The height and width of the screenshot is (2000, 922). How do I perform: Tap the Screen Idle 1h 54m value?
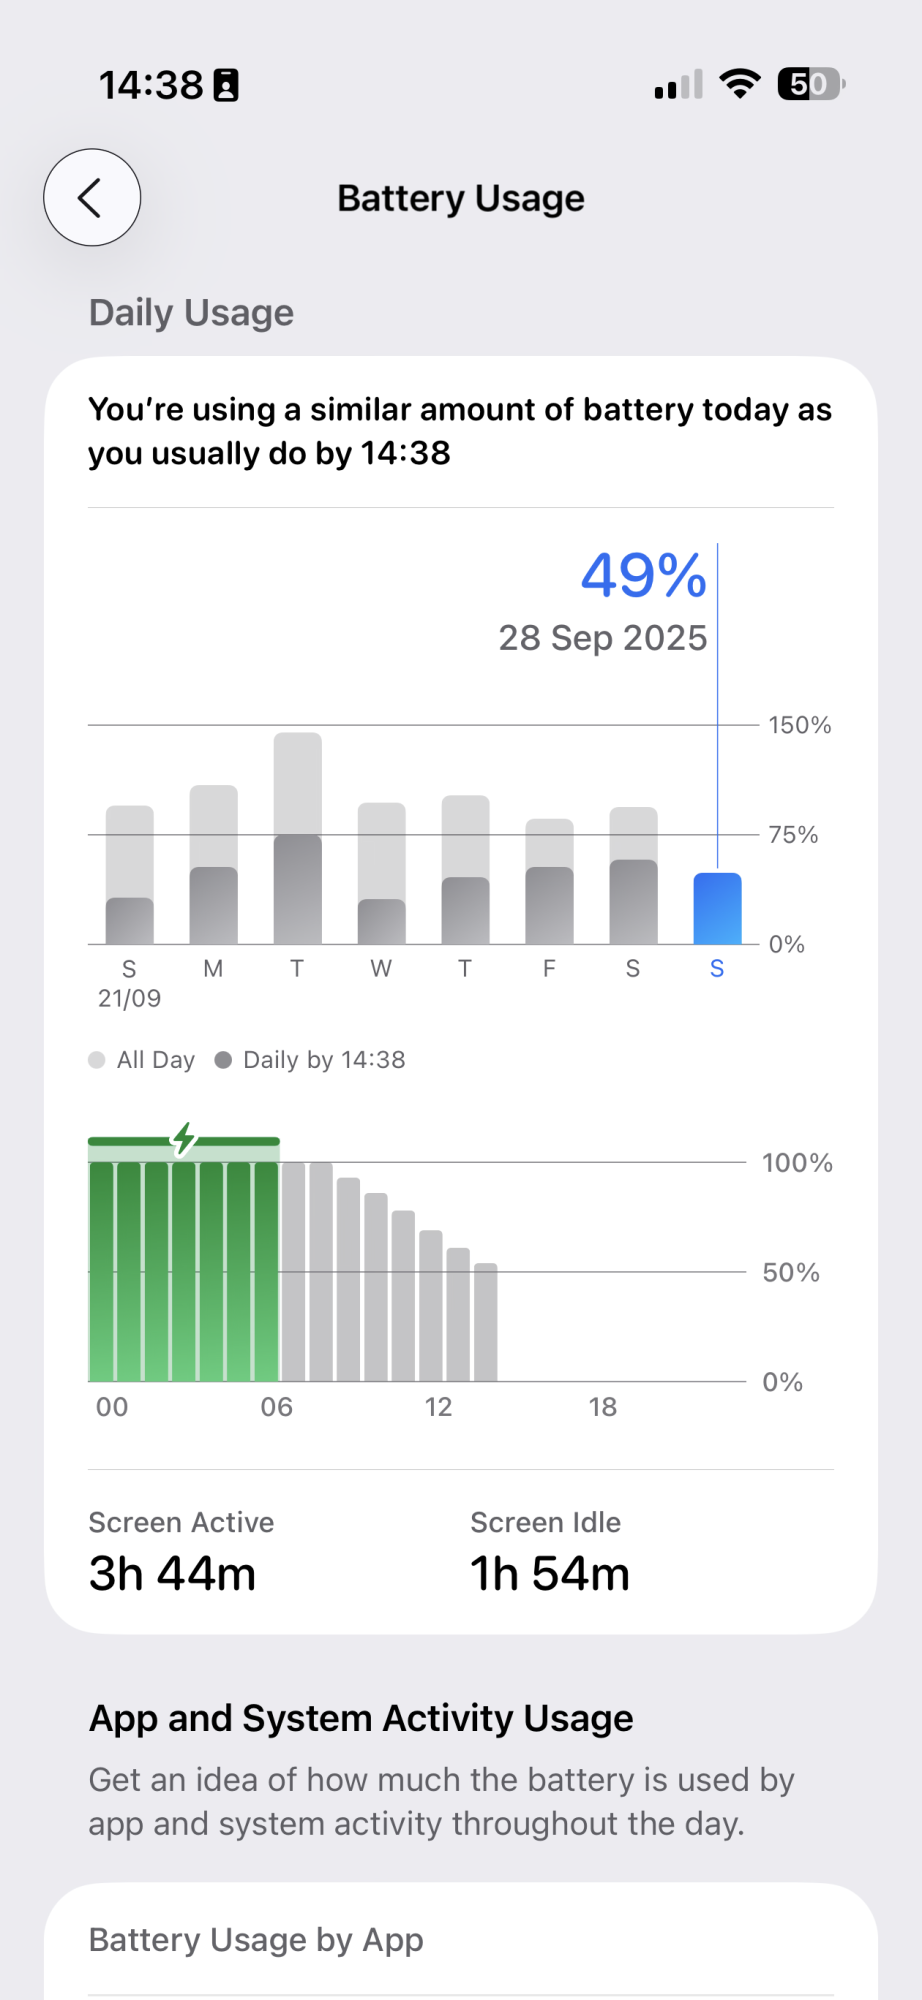550,1574
